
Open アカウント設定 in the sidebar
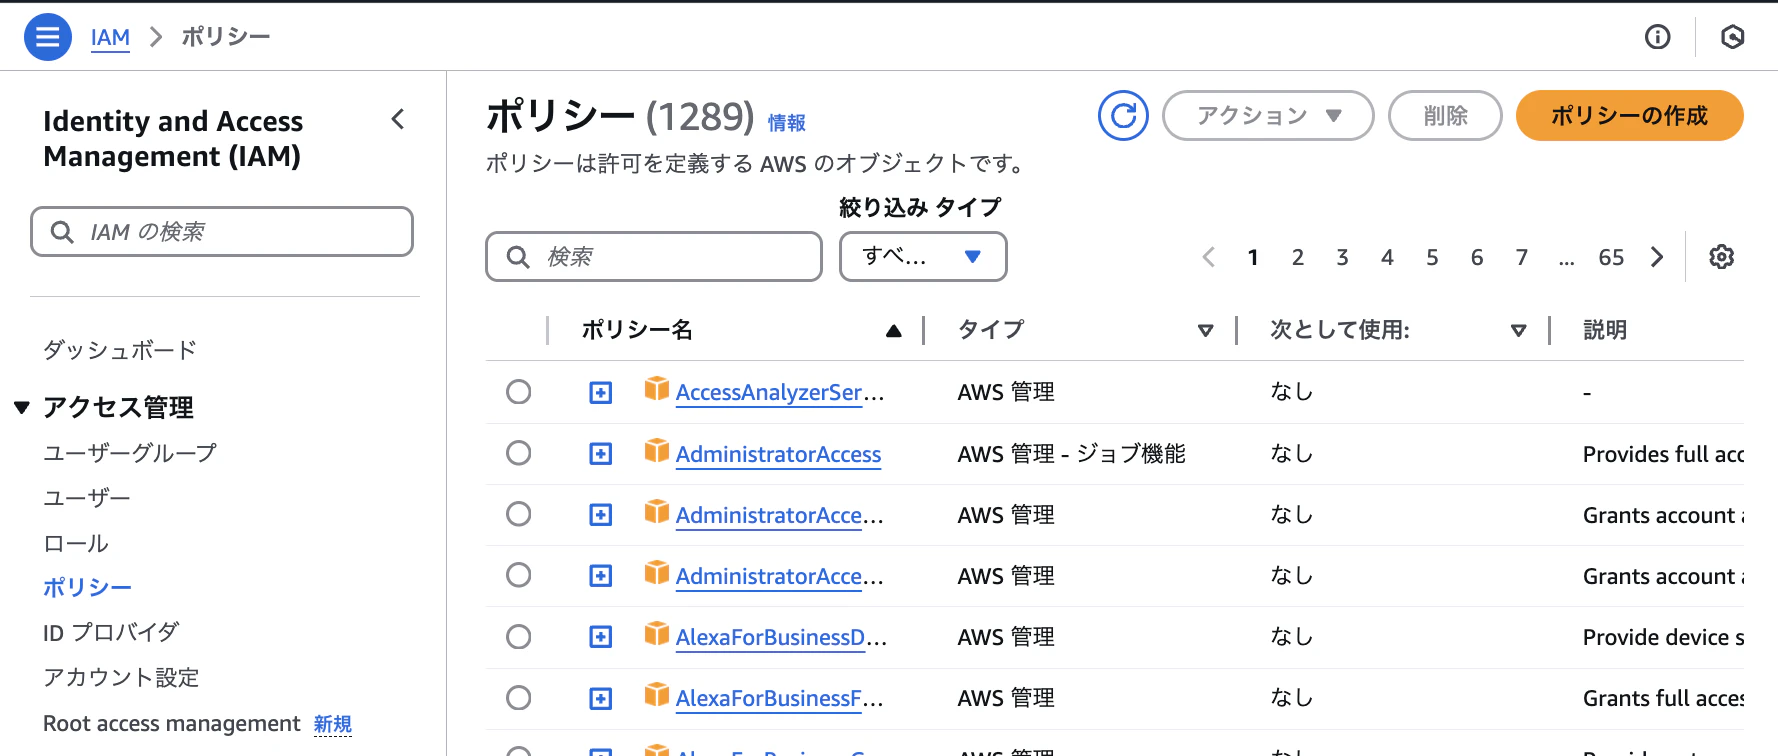tap(121, 677)
